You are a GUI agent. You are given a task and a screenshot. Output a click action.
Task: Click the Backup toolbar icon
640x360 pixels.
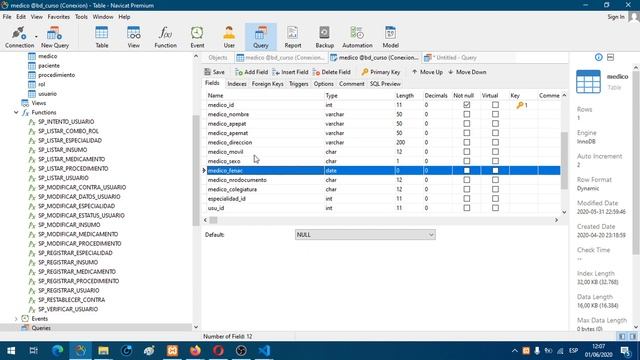coord(324,37)
